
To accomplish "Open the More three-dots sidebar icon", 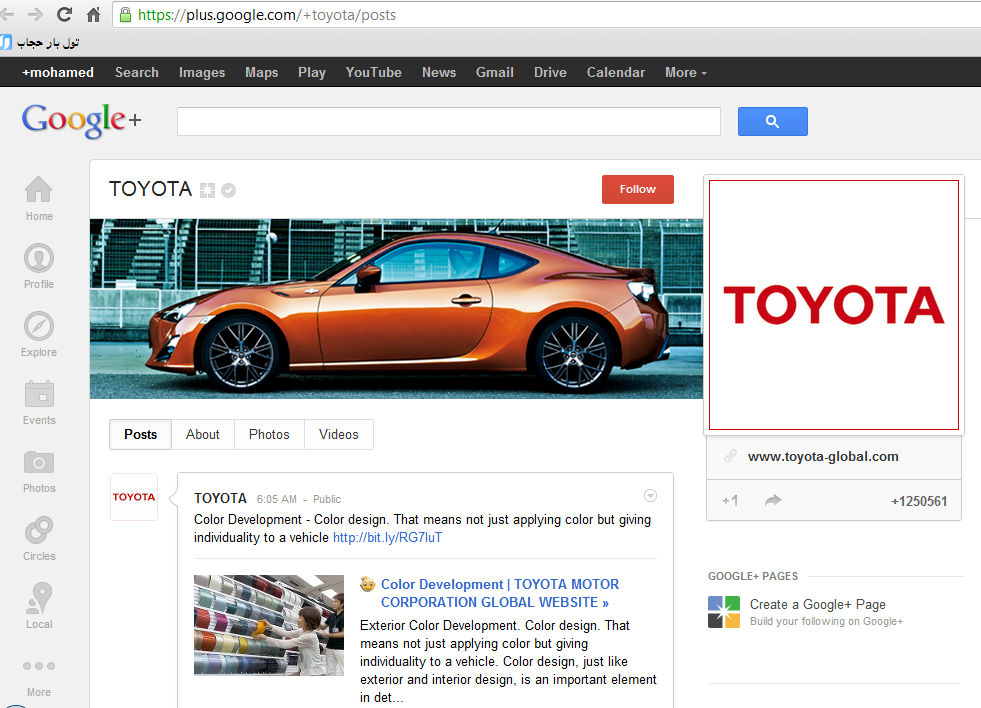I will point(39,666).
